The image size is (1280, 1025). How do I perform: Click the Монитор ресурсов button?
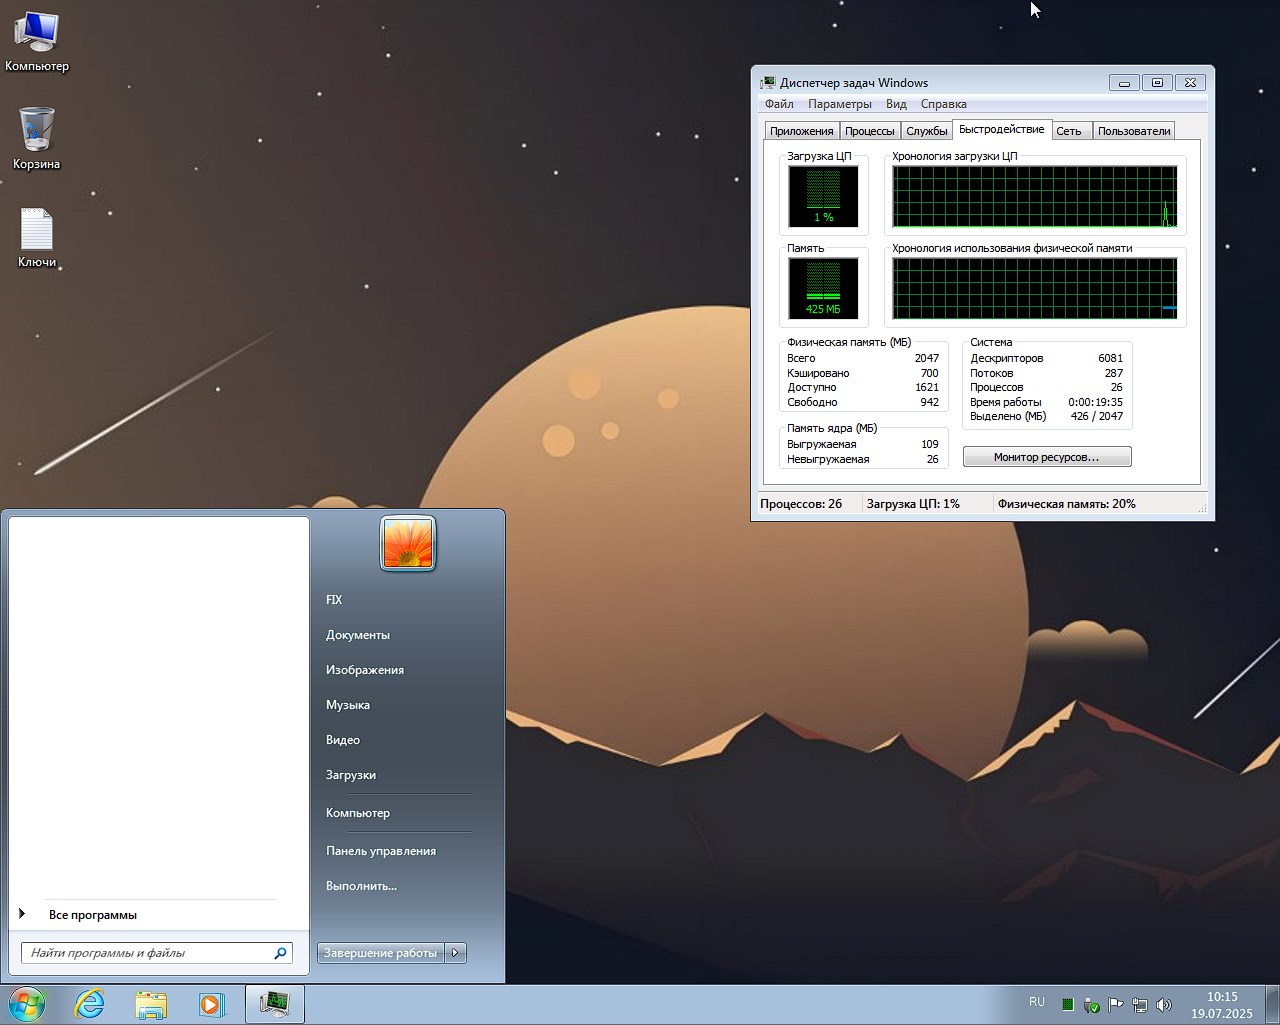(x=1046, y=457)
